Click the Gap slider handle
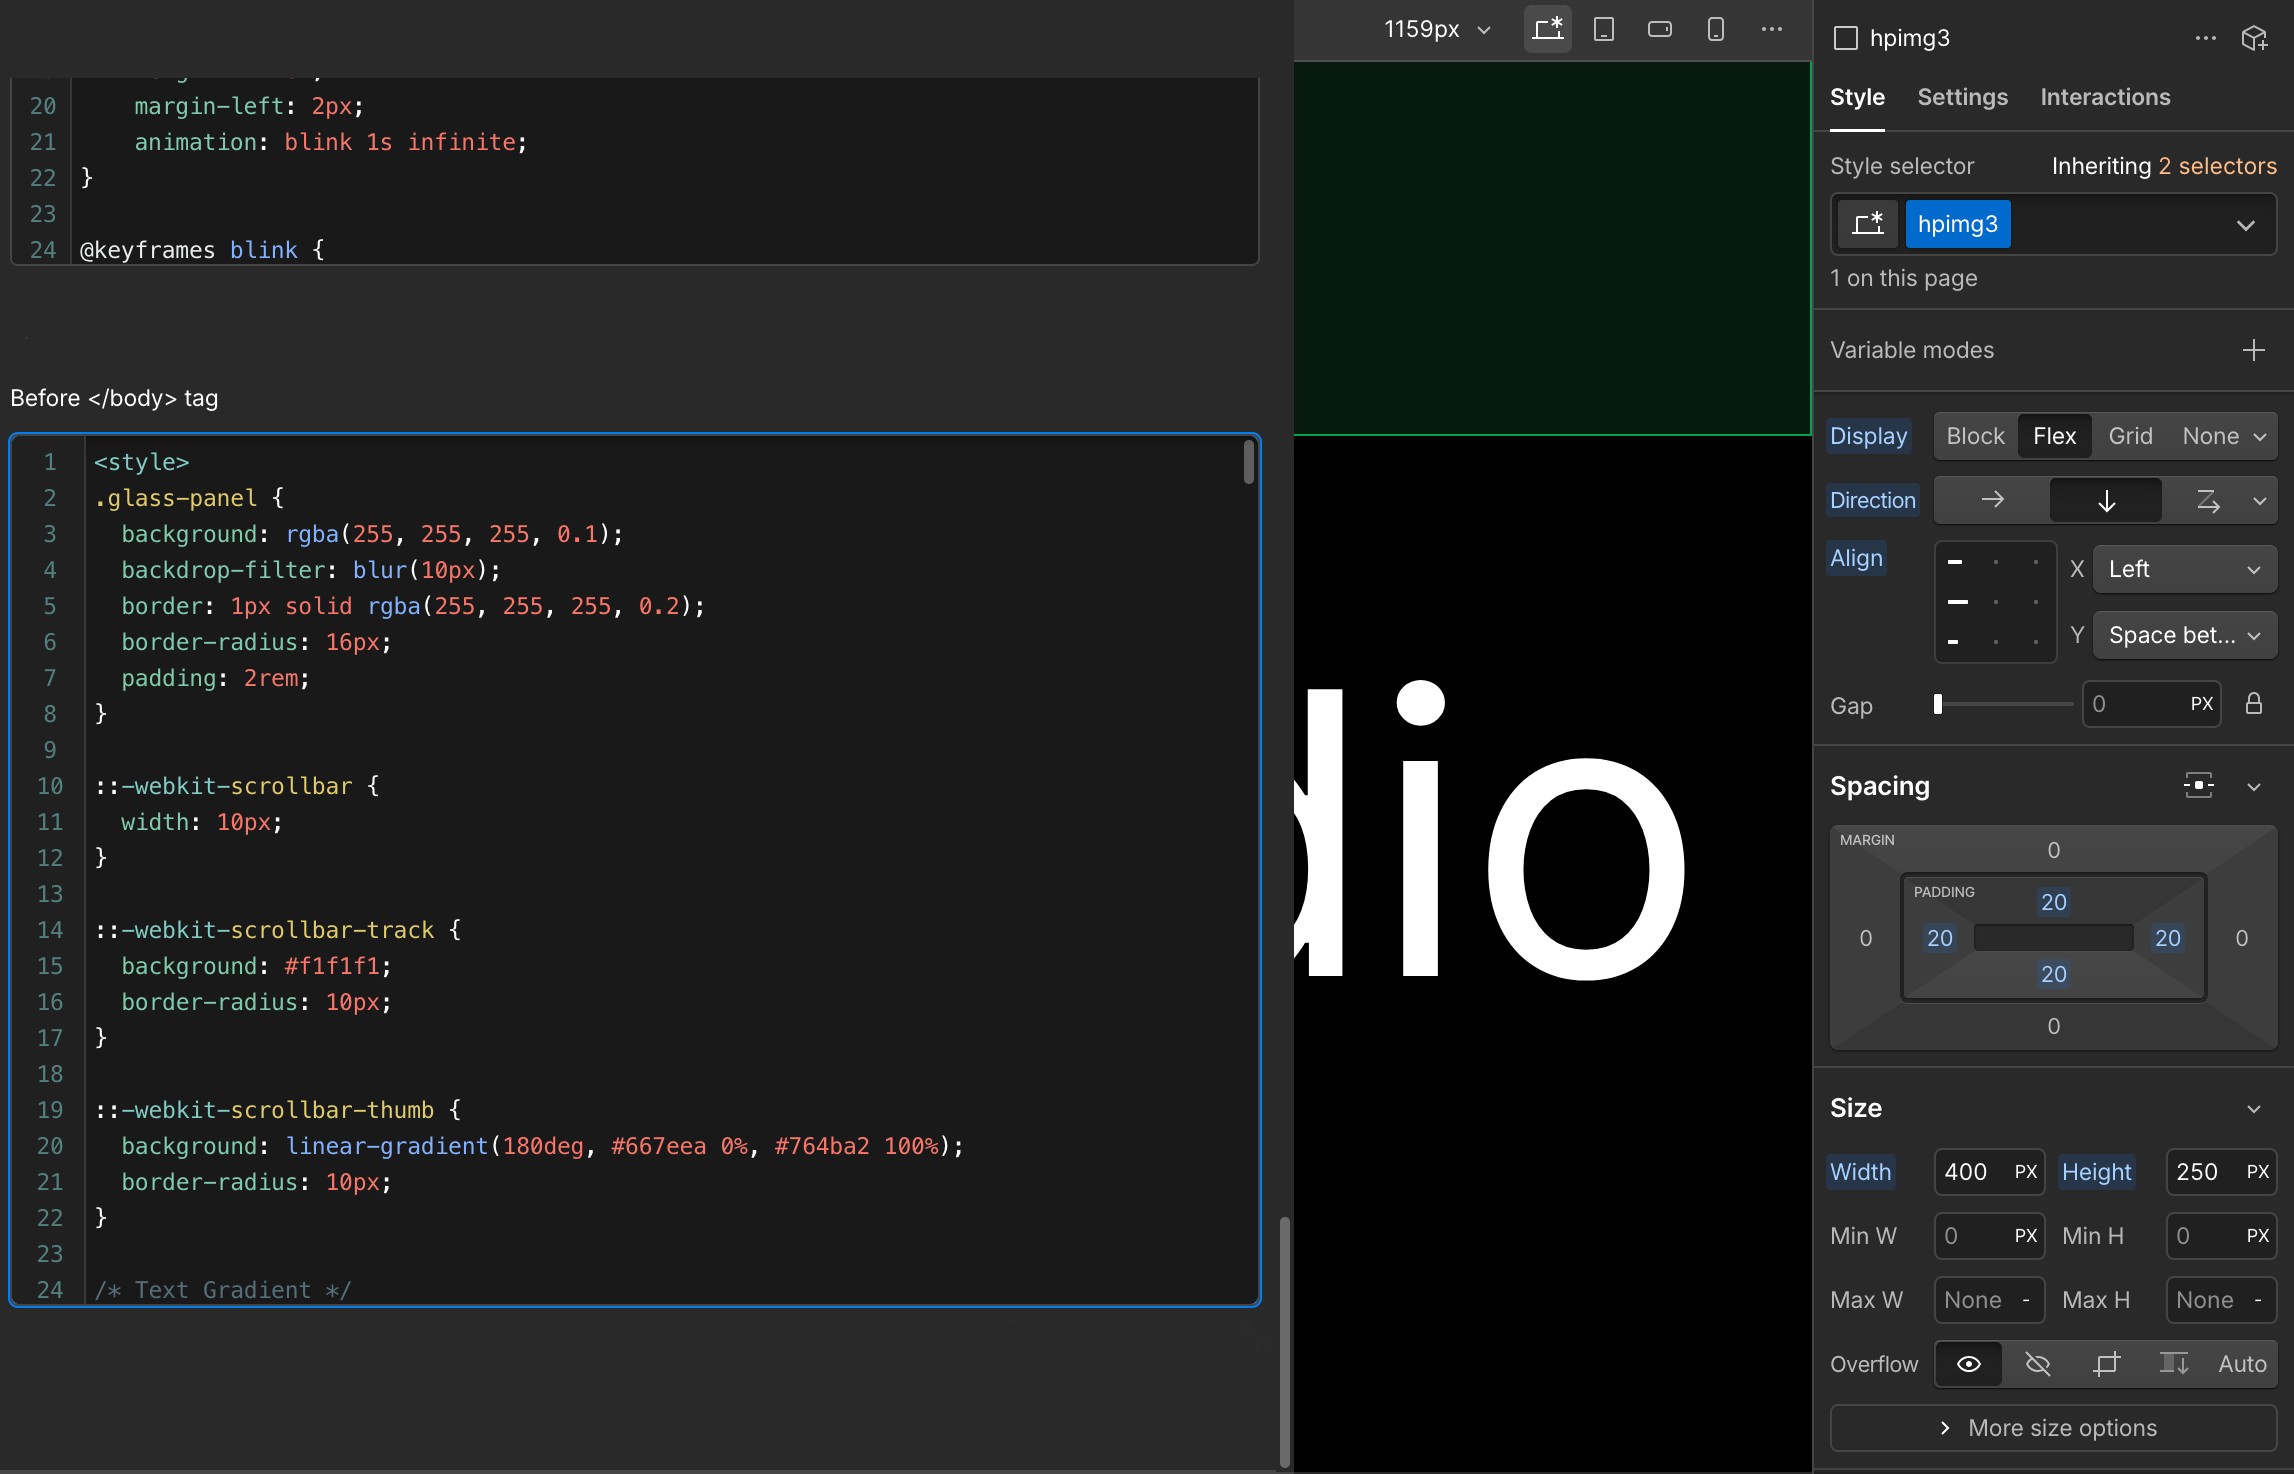Viewport: 2294px width, 1474px height. coord(1938,704)
